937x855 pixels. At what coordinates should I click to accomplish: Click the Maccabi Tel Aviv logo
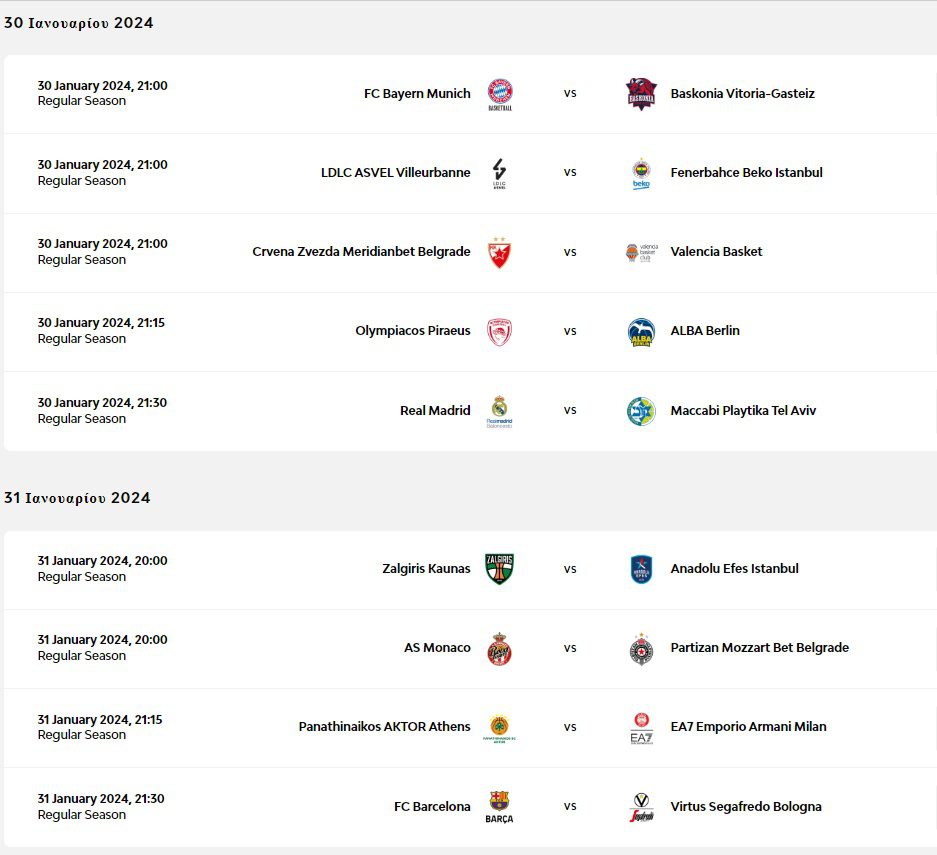pos(641,410)
